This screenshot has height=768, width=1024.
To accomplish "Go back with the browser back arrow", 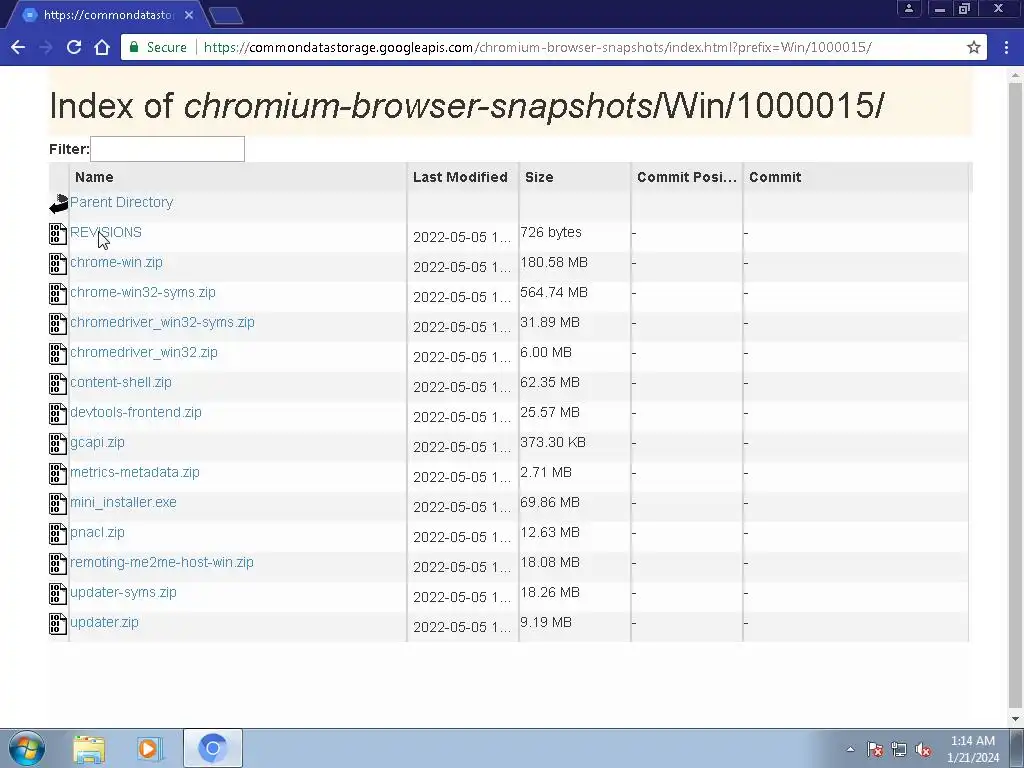I will point(18,47).
